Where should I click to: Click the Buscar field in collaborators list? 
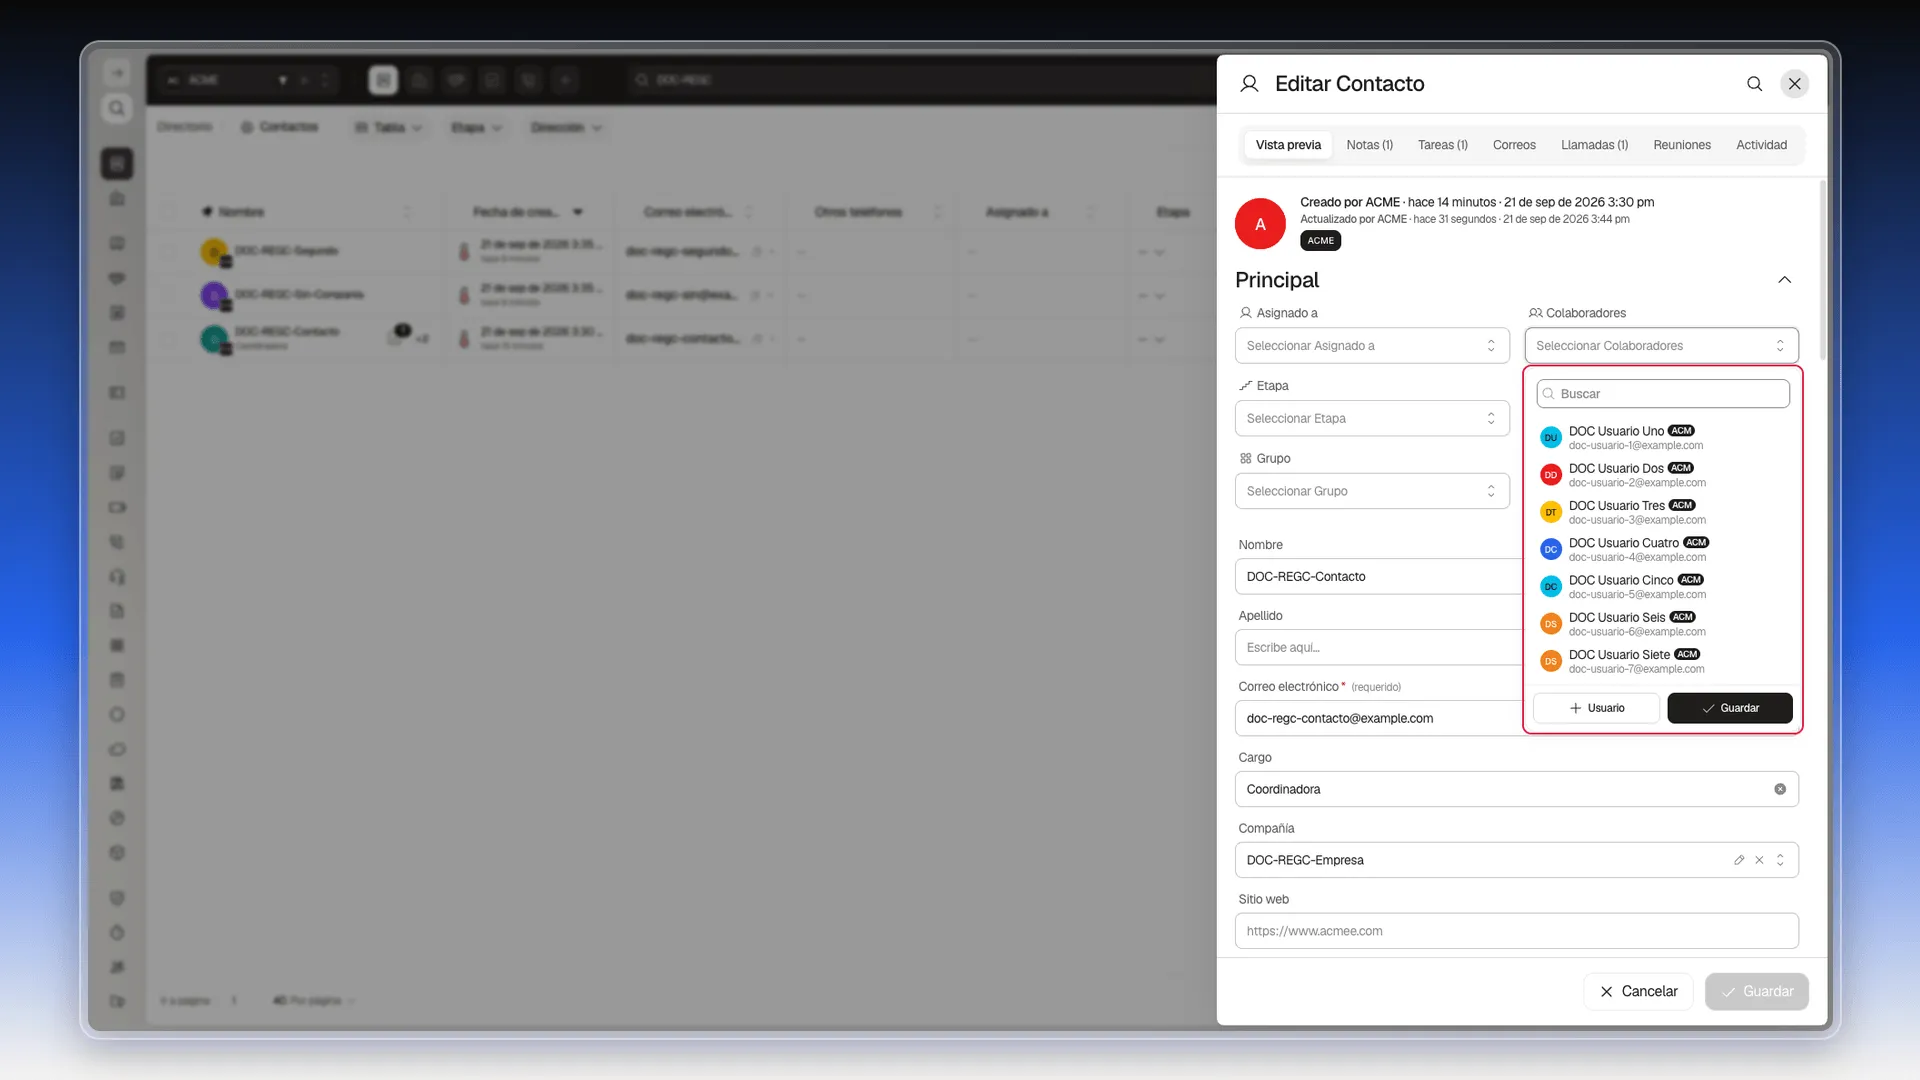click(x=1663, y=394)
